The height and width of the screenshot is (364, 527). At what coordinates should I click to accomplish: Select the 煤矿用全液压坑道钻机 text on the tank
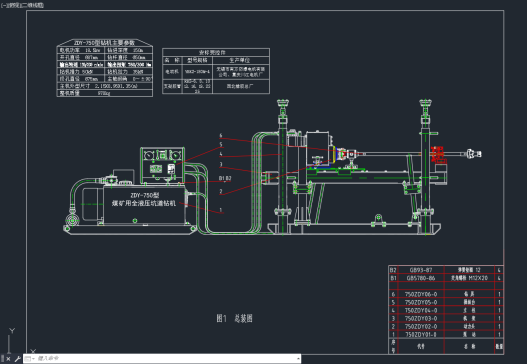[x=144, y=203]
